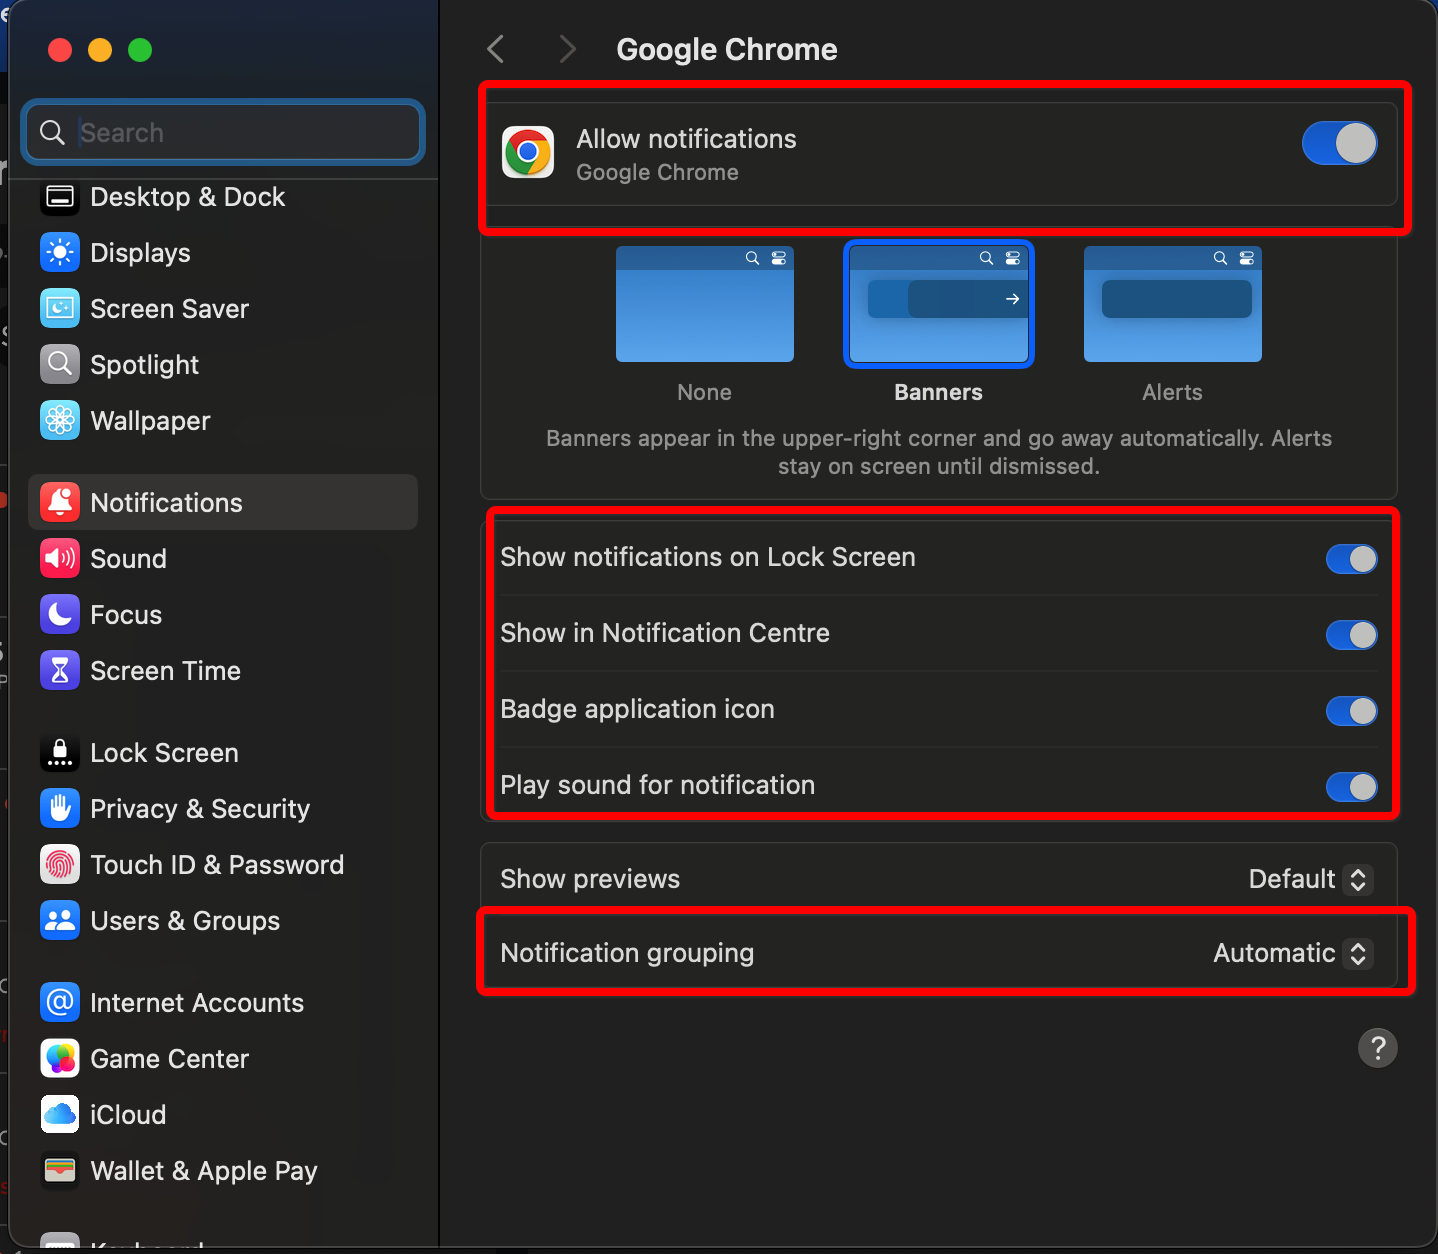Click the Lock Screen padlock icon

tap(60, 753)
